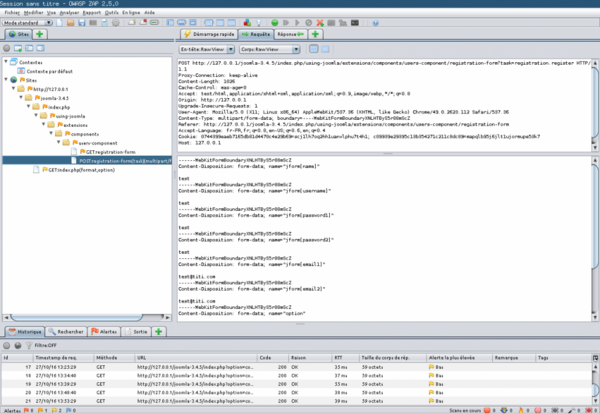Image resolution: width=600 pixels, height=414 pixels.
Task: Toggle the split header/body view icon
Action: [x=313, y=49]
